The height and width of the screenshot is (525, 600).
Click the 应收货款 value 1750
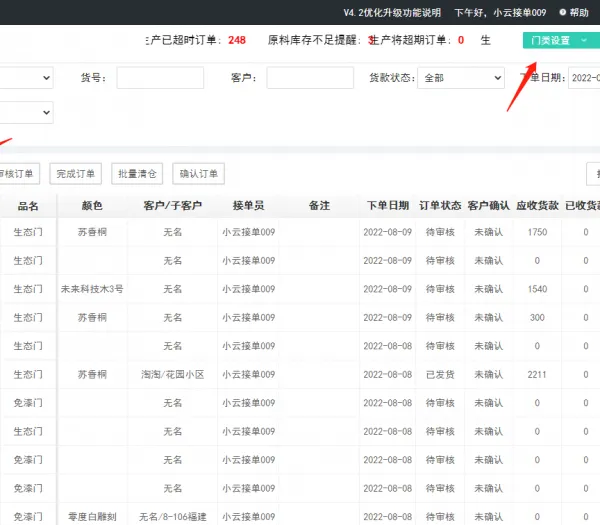537,232
